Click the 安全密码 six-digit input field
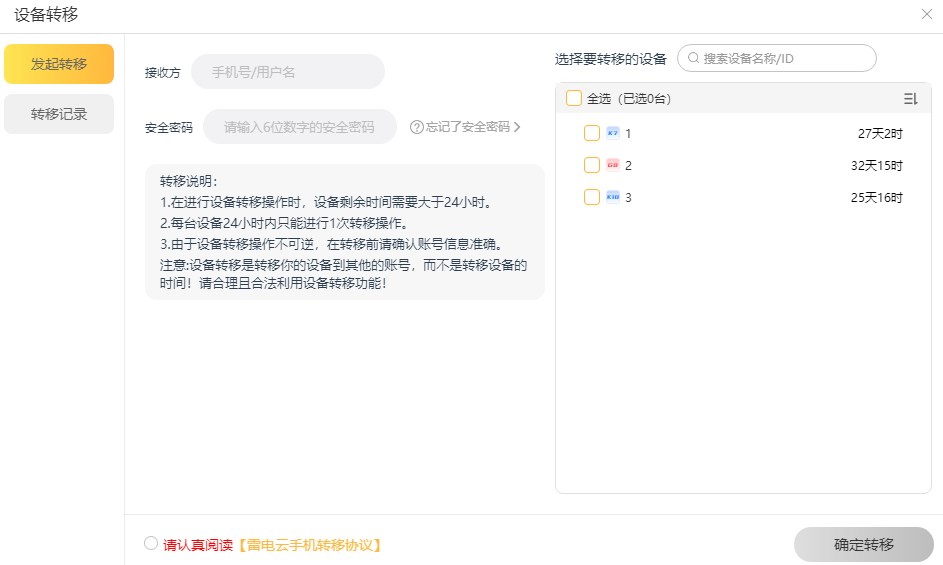This screenshot has width=943, height=565. pos(299,127)
